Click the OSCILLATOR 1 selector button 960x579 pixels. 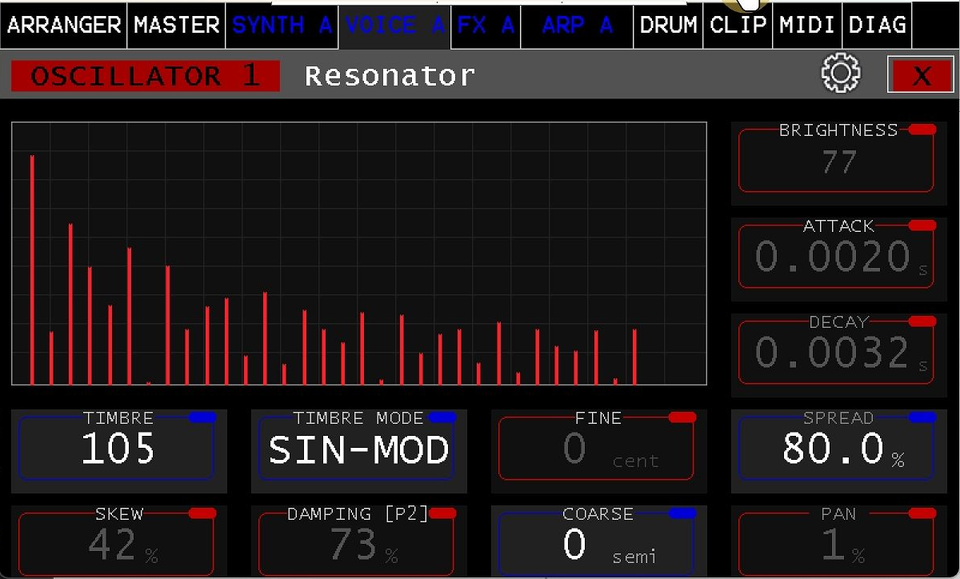coord(145,76)
